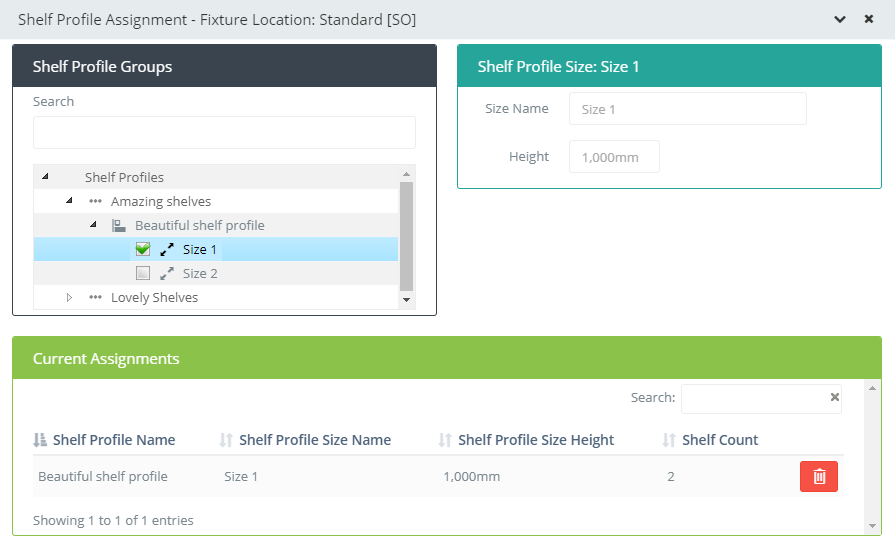The image size is (895, 559).
Task: Collapse the Amazing shelves tree node
Action: pyautogui.click(x=69, y=200)
